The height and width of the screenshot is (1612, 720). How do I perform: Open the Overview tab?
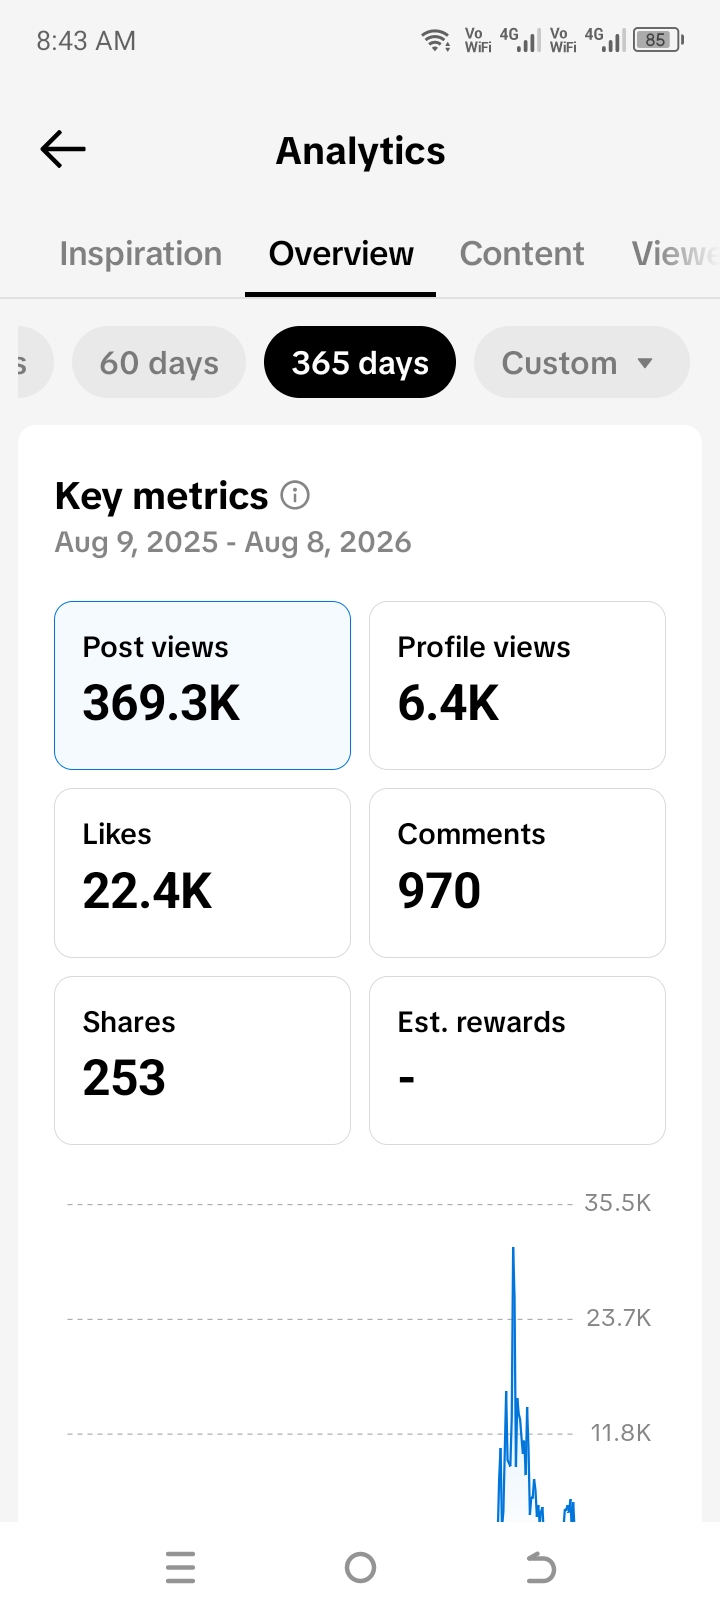(341, 254)
